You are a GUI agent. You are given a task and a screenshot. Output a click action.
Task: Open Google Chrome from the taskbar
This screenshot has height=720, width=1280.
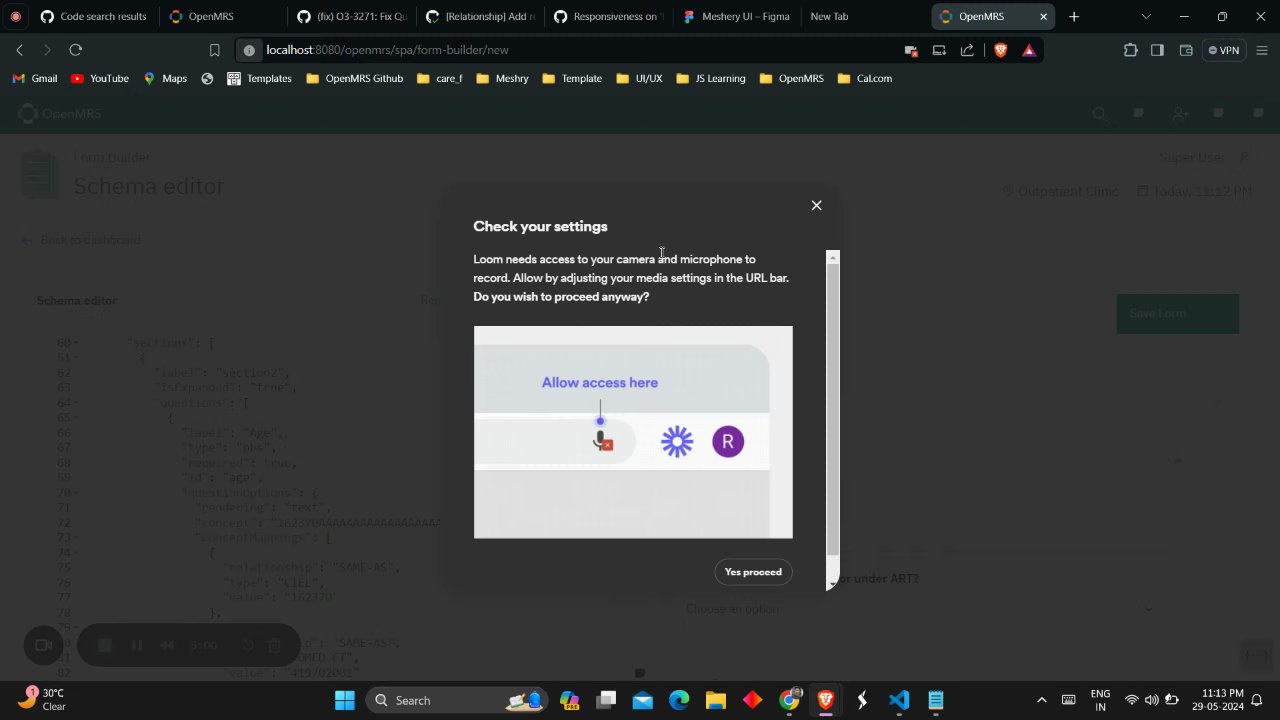coord(789,700)
